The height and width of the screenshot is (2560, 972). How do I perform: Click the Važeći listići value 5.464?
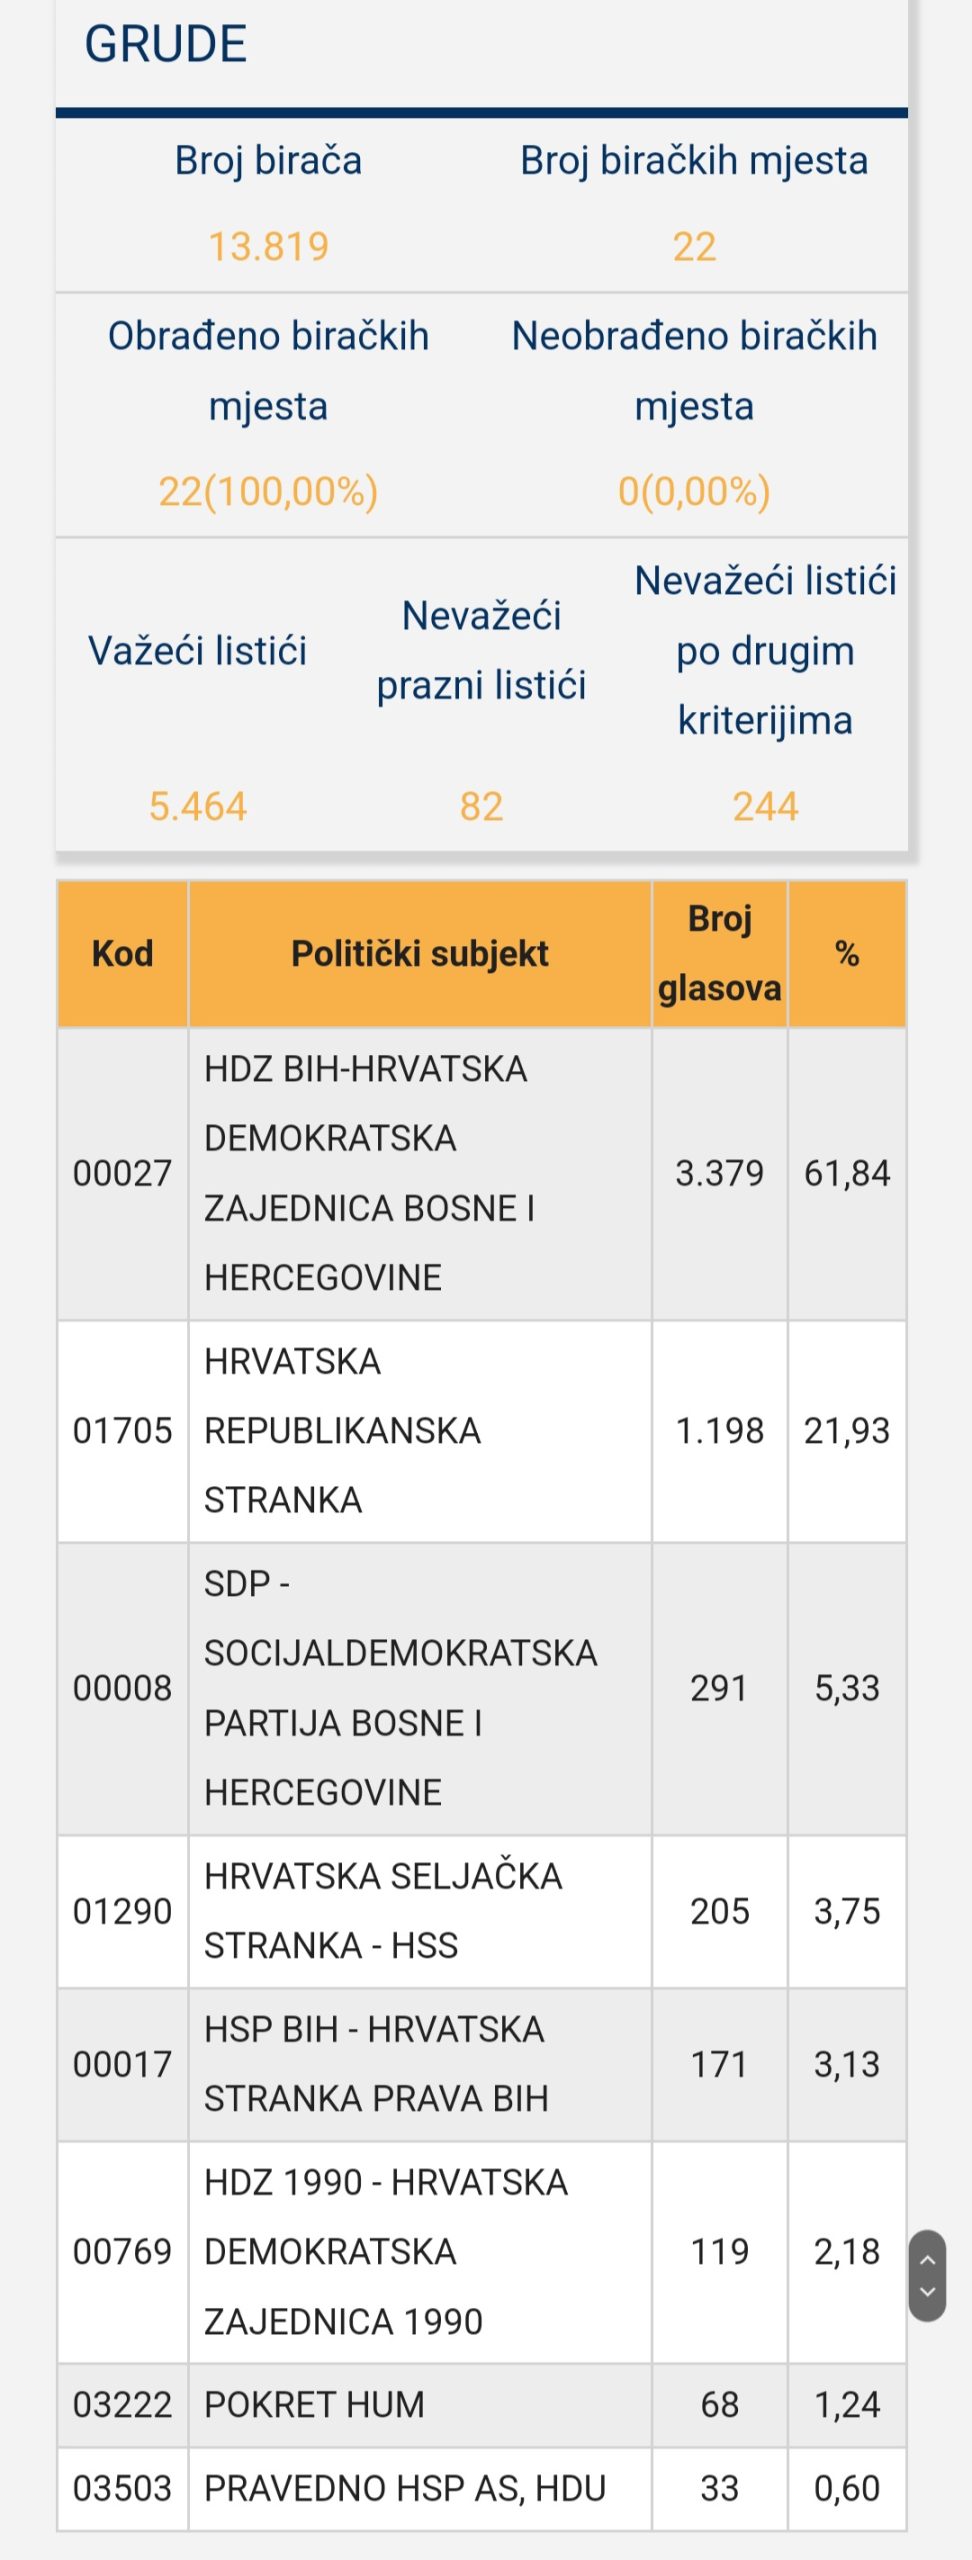click(x=198, y=807)
